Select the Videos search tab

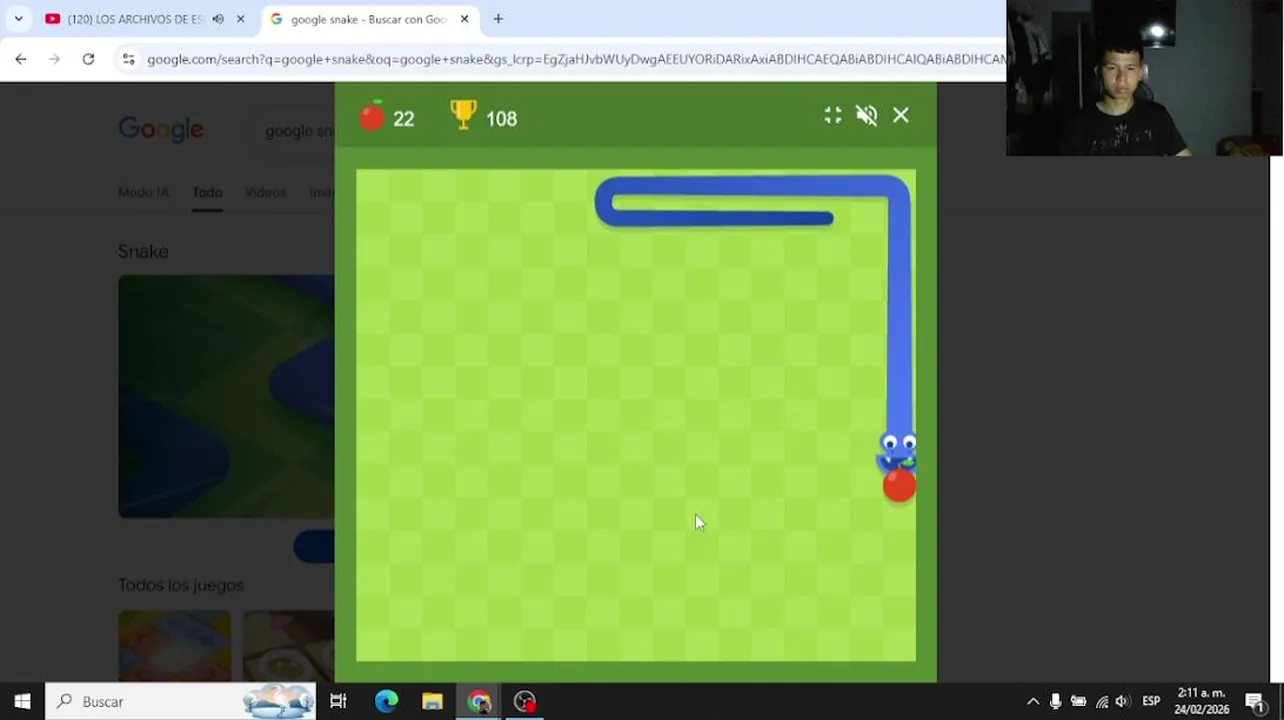coord(265,192)
